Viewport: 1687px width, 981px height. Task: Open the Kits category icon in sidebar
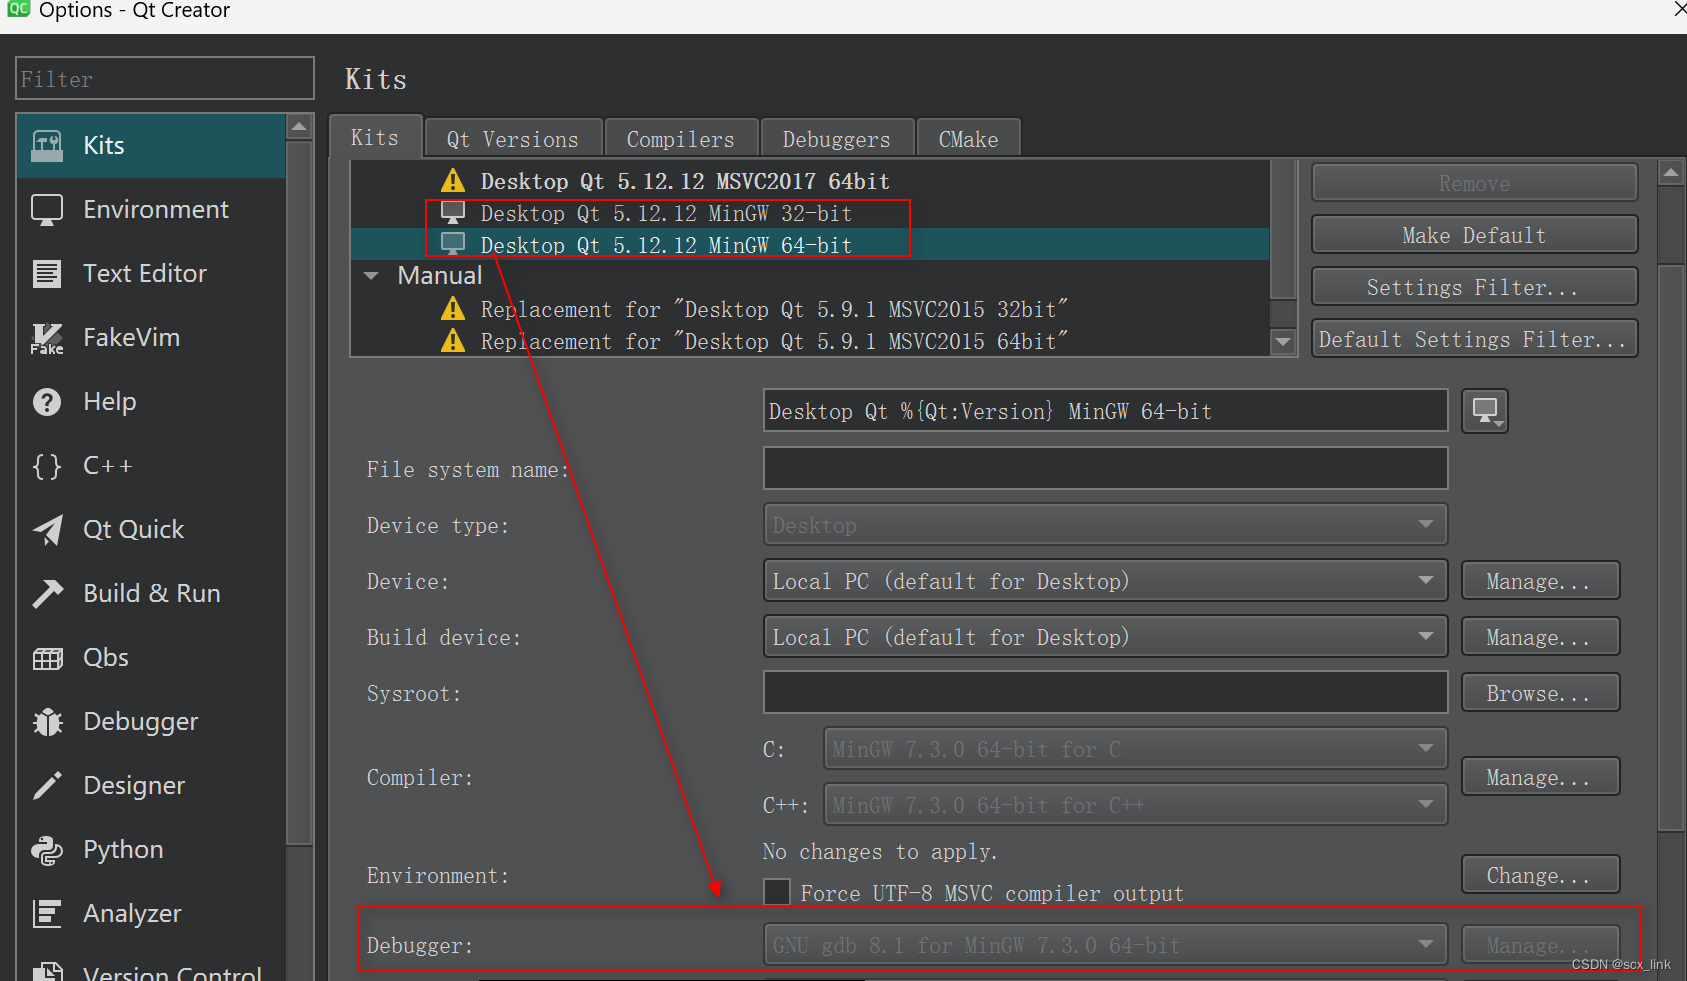tap(47, 146)
